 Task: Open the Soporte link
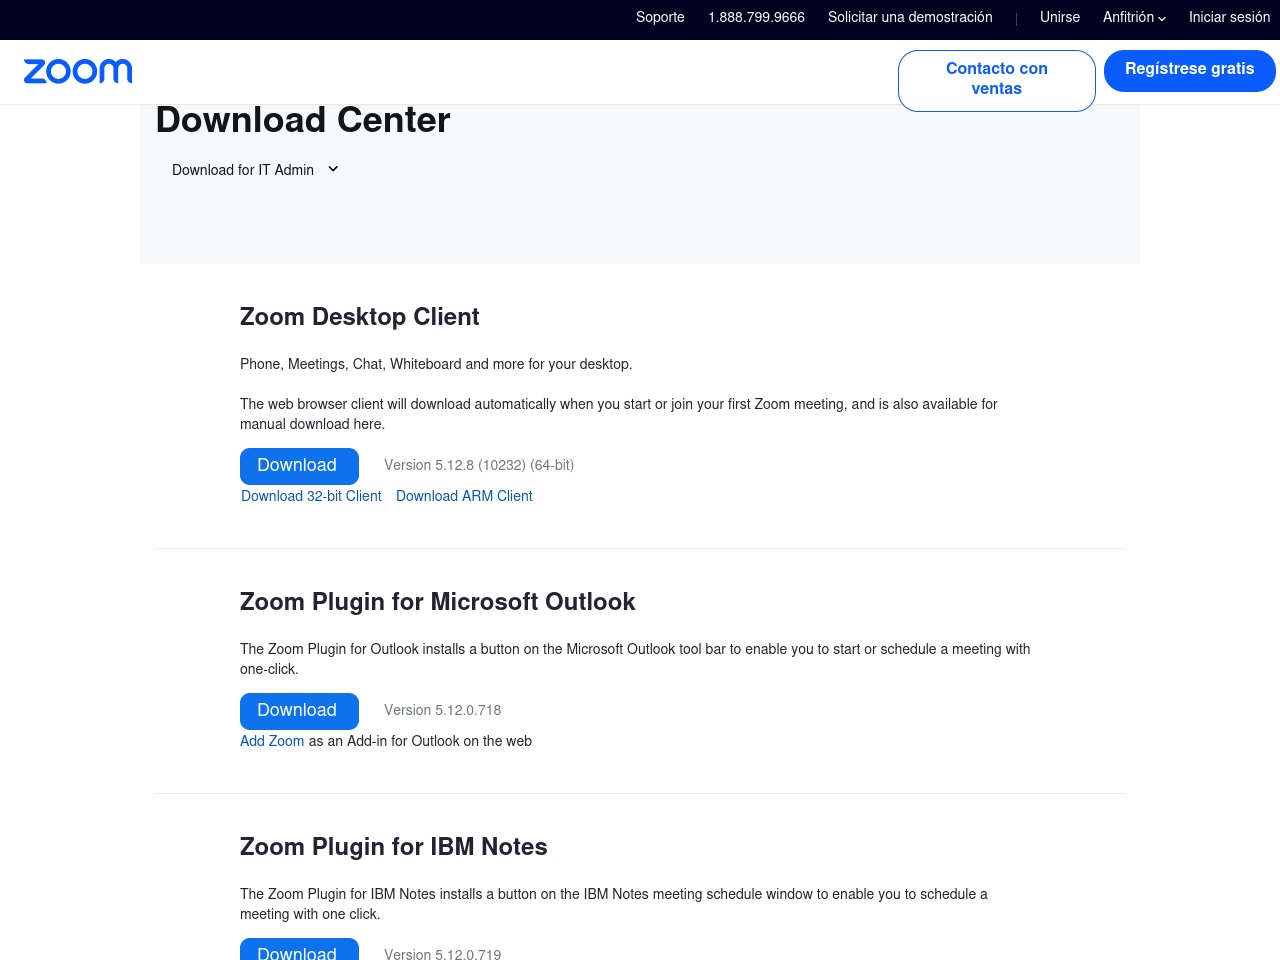[660, 17]
